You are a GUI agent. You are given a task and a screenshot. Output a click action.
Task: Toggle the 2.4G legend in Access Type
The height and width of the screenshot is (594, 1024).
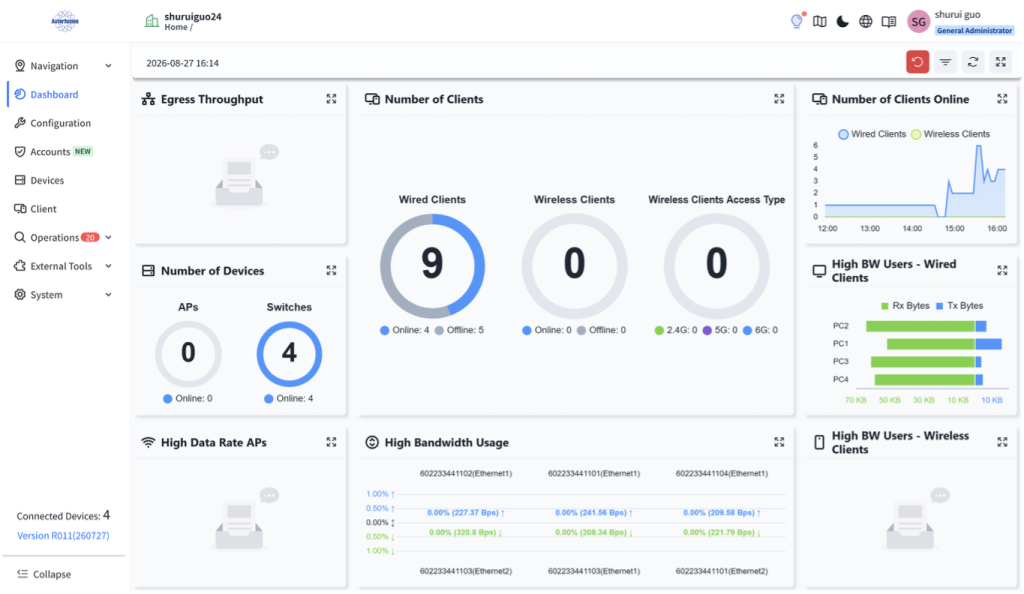click(676, 330)
